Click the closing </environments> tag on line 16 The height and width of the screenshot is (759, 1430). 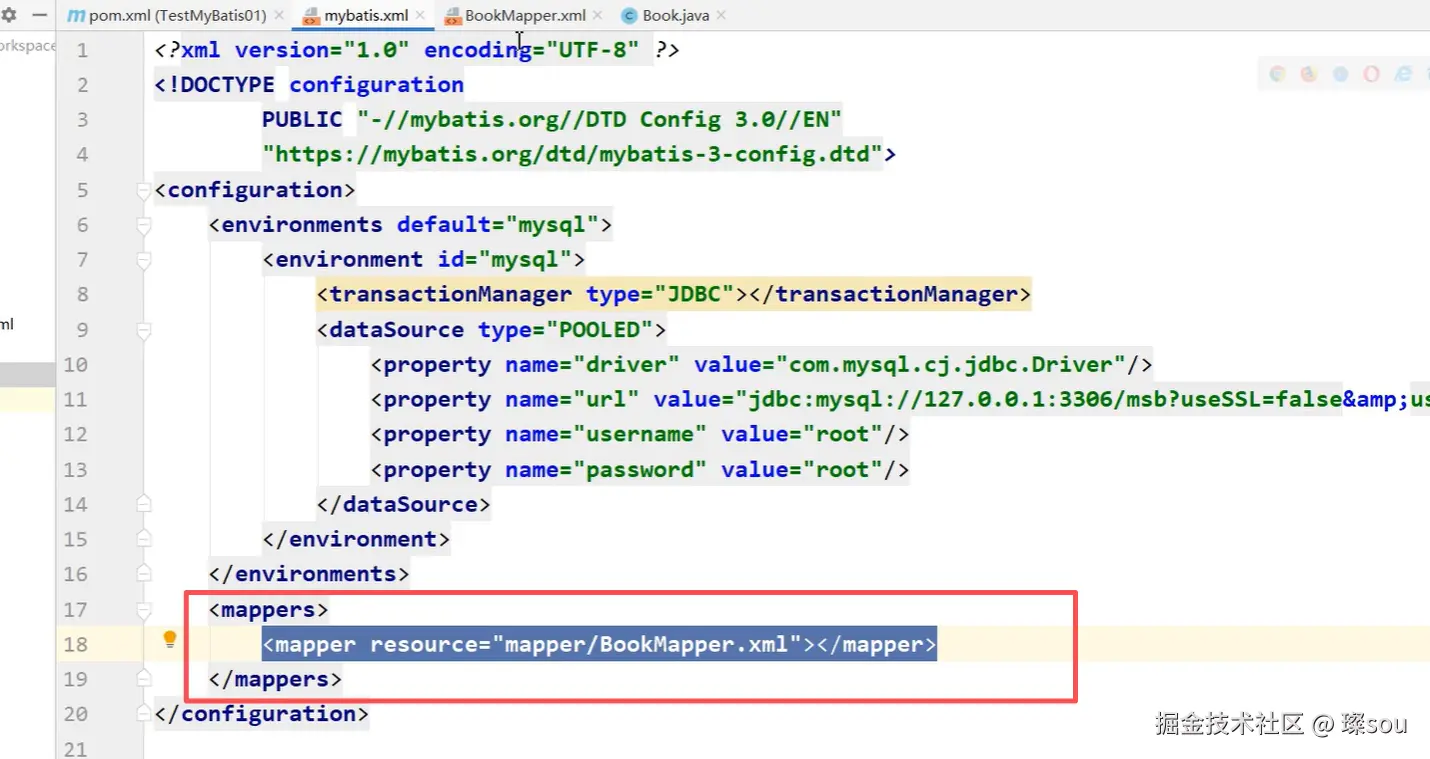[x=309, y=574]
